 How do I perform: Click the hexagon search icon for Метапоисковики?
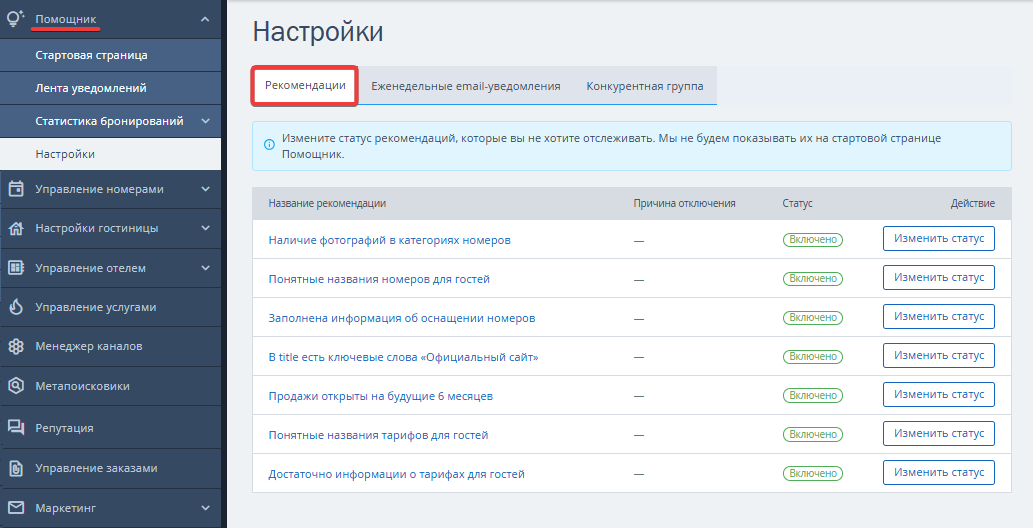(16, 386)
